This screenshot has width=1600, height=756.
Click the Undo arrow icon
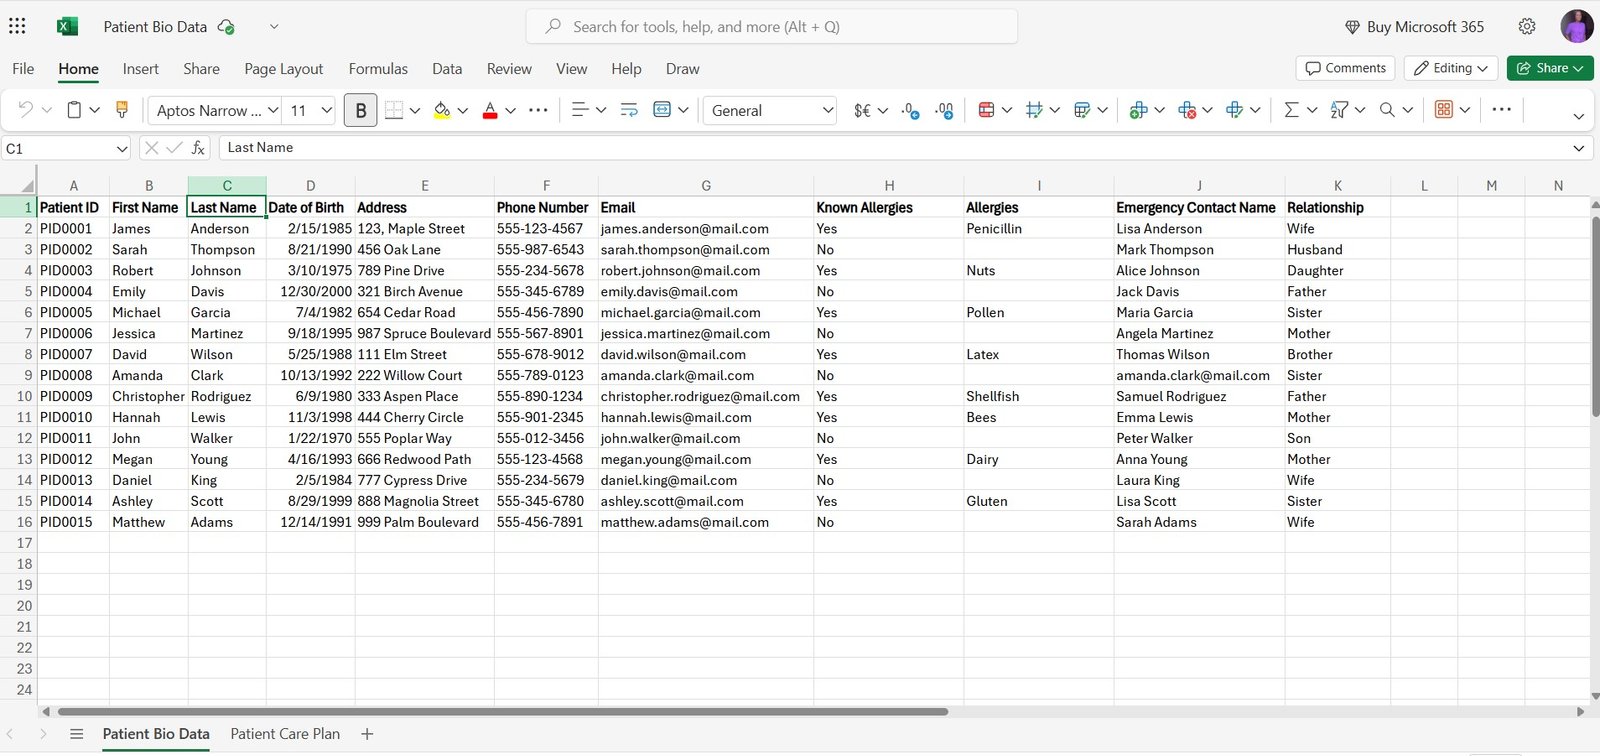(26, 110)
